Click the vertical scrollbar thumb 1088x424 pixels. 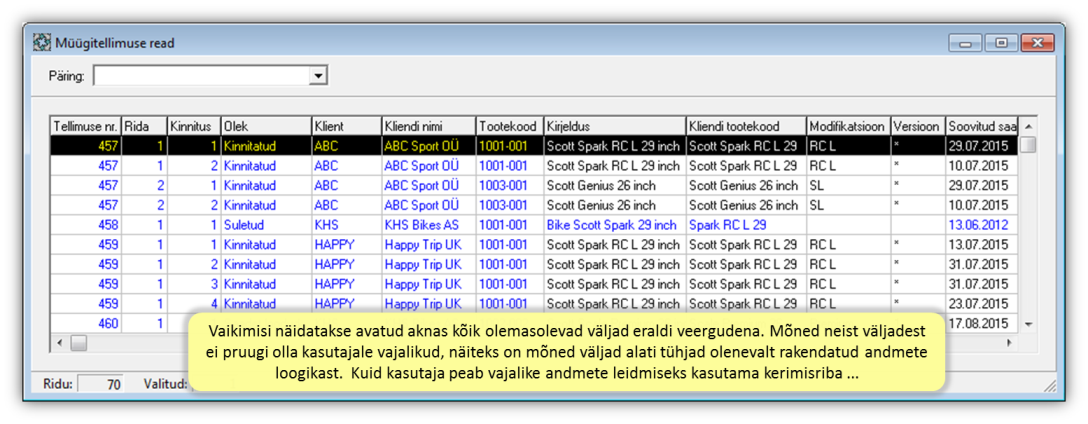click(x=1028, y=145)
